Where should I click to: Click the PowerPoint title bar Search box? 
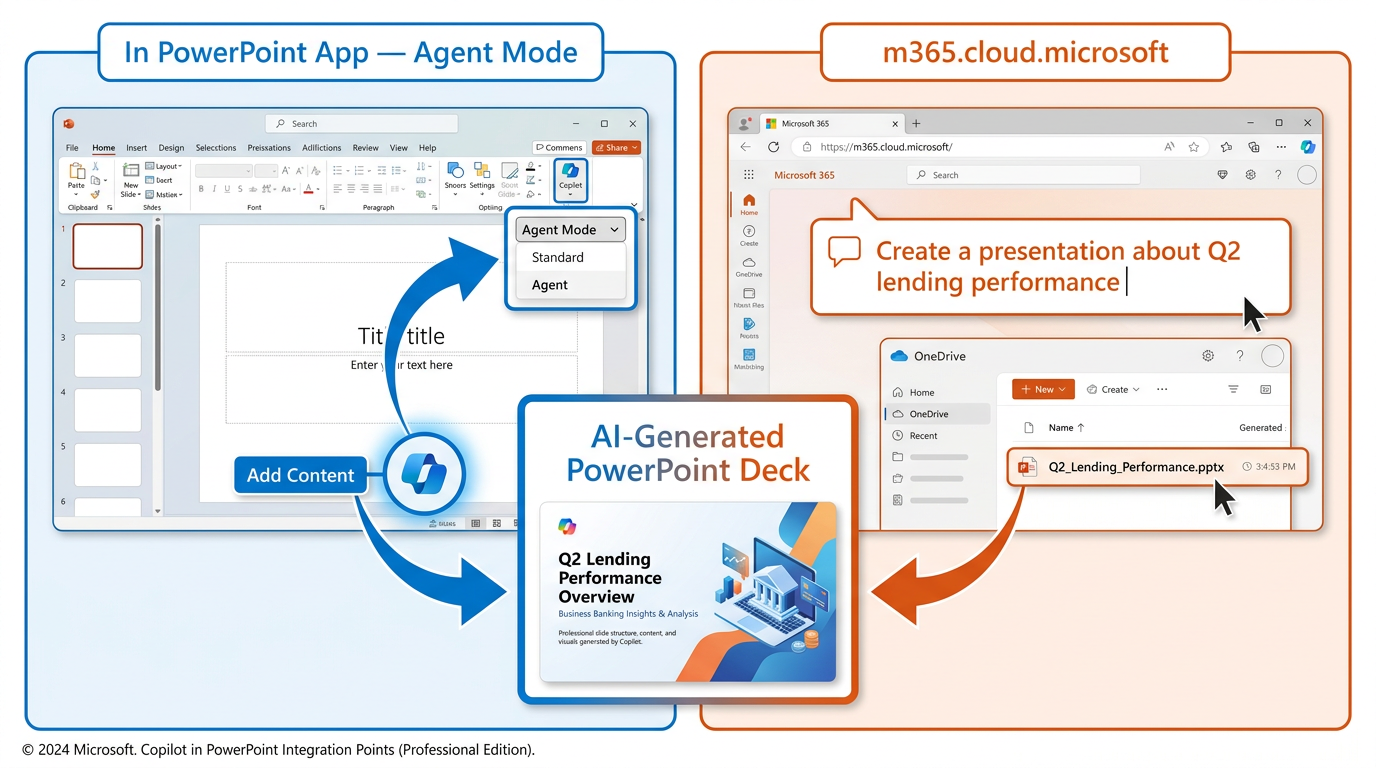[362, 124]
